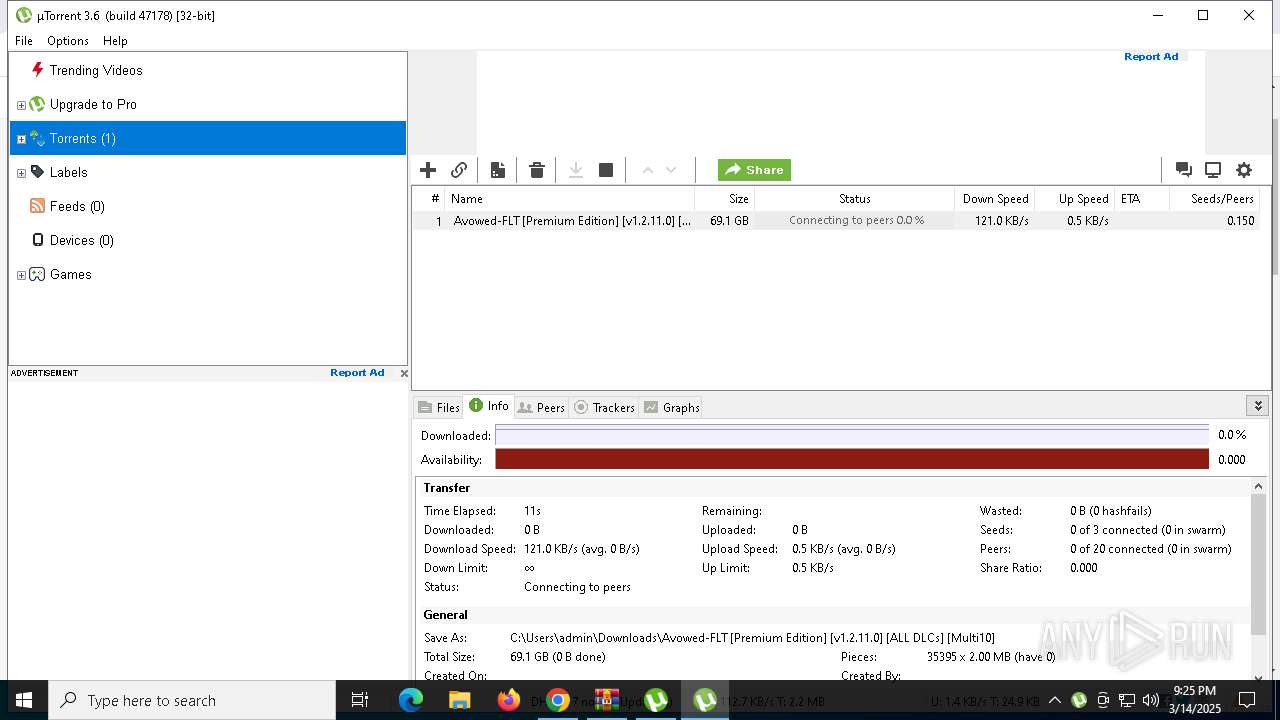Sort by Seeds/Peers column header
This screenshot has height=720, width=1280.
click(x=1216, y=198)
